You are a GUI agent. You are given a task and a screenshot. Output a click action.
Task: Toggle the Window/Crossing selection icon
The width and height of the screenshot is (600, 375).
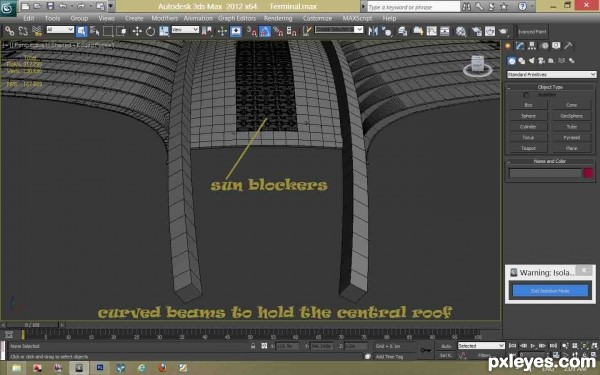121,31
